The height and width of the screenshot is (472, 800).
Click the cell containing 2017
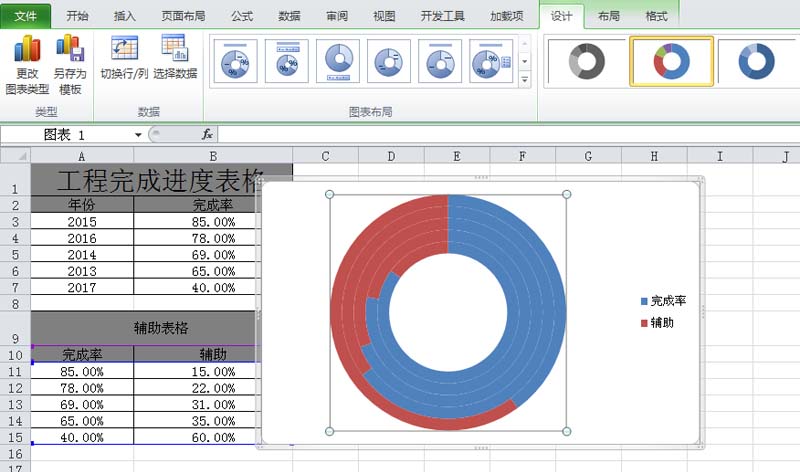coord(82,287)
